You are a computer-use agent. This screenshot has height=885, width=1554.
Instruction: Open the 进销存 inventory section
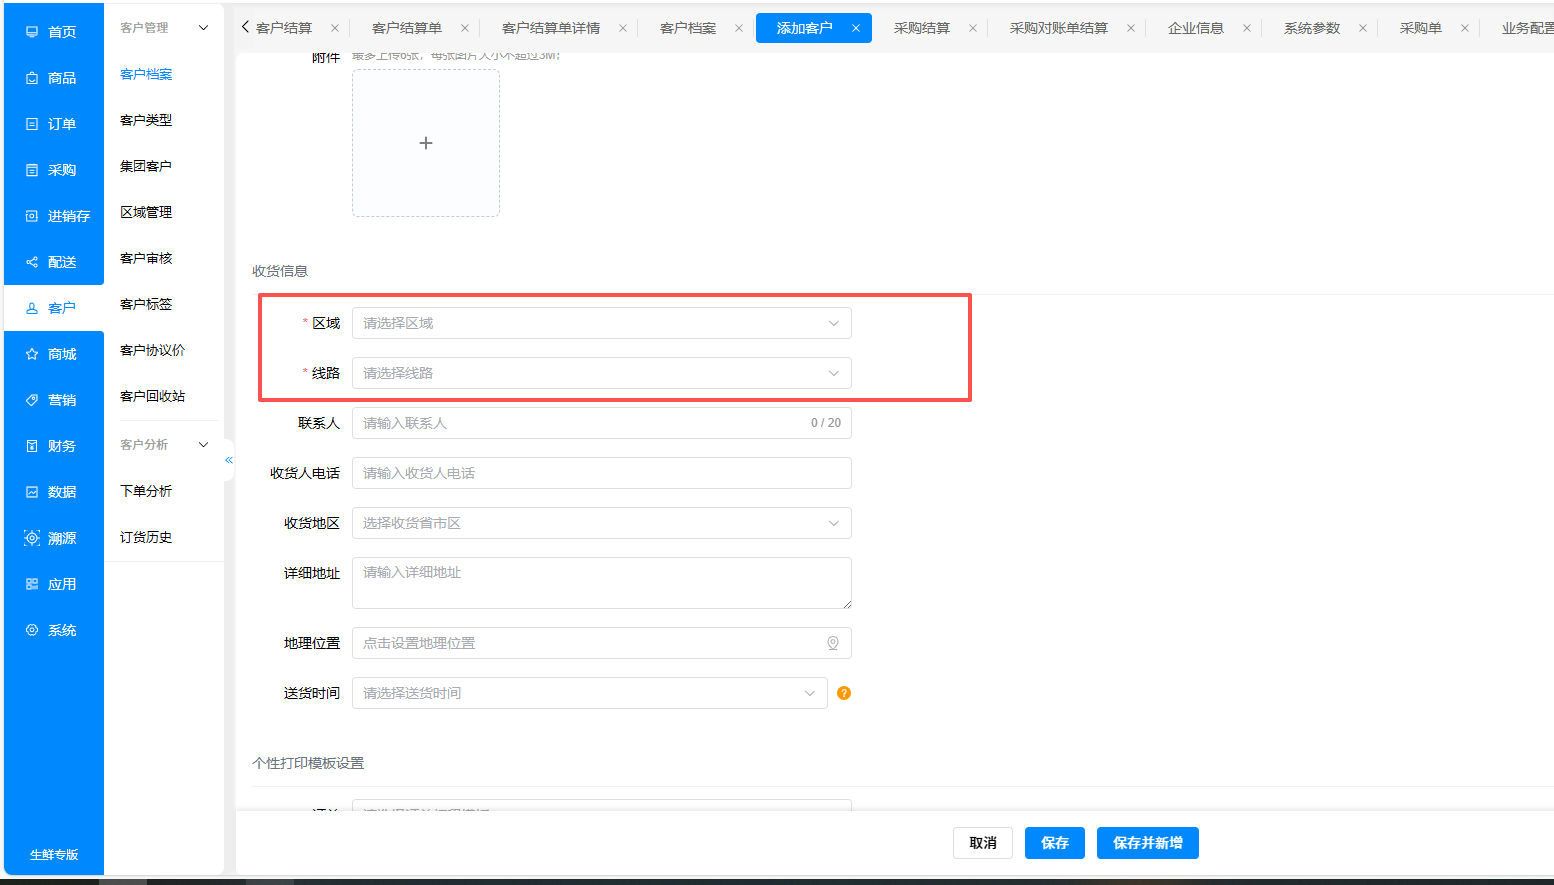(53, 216)
